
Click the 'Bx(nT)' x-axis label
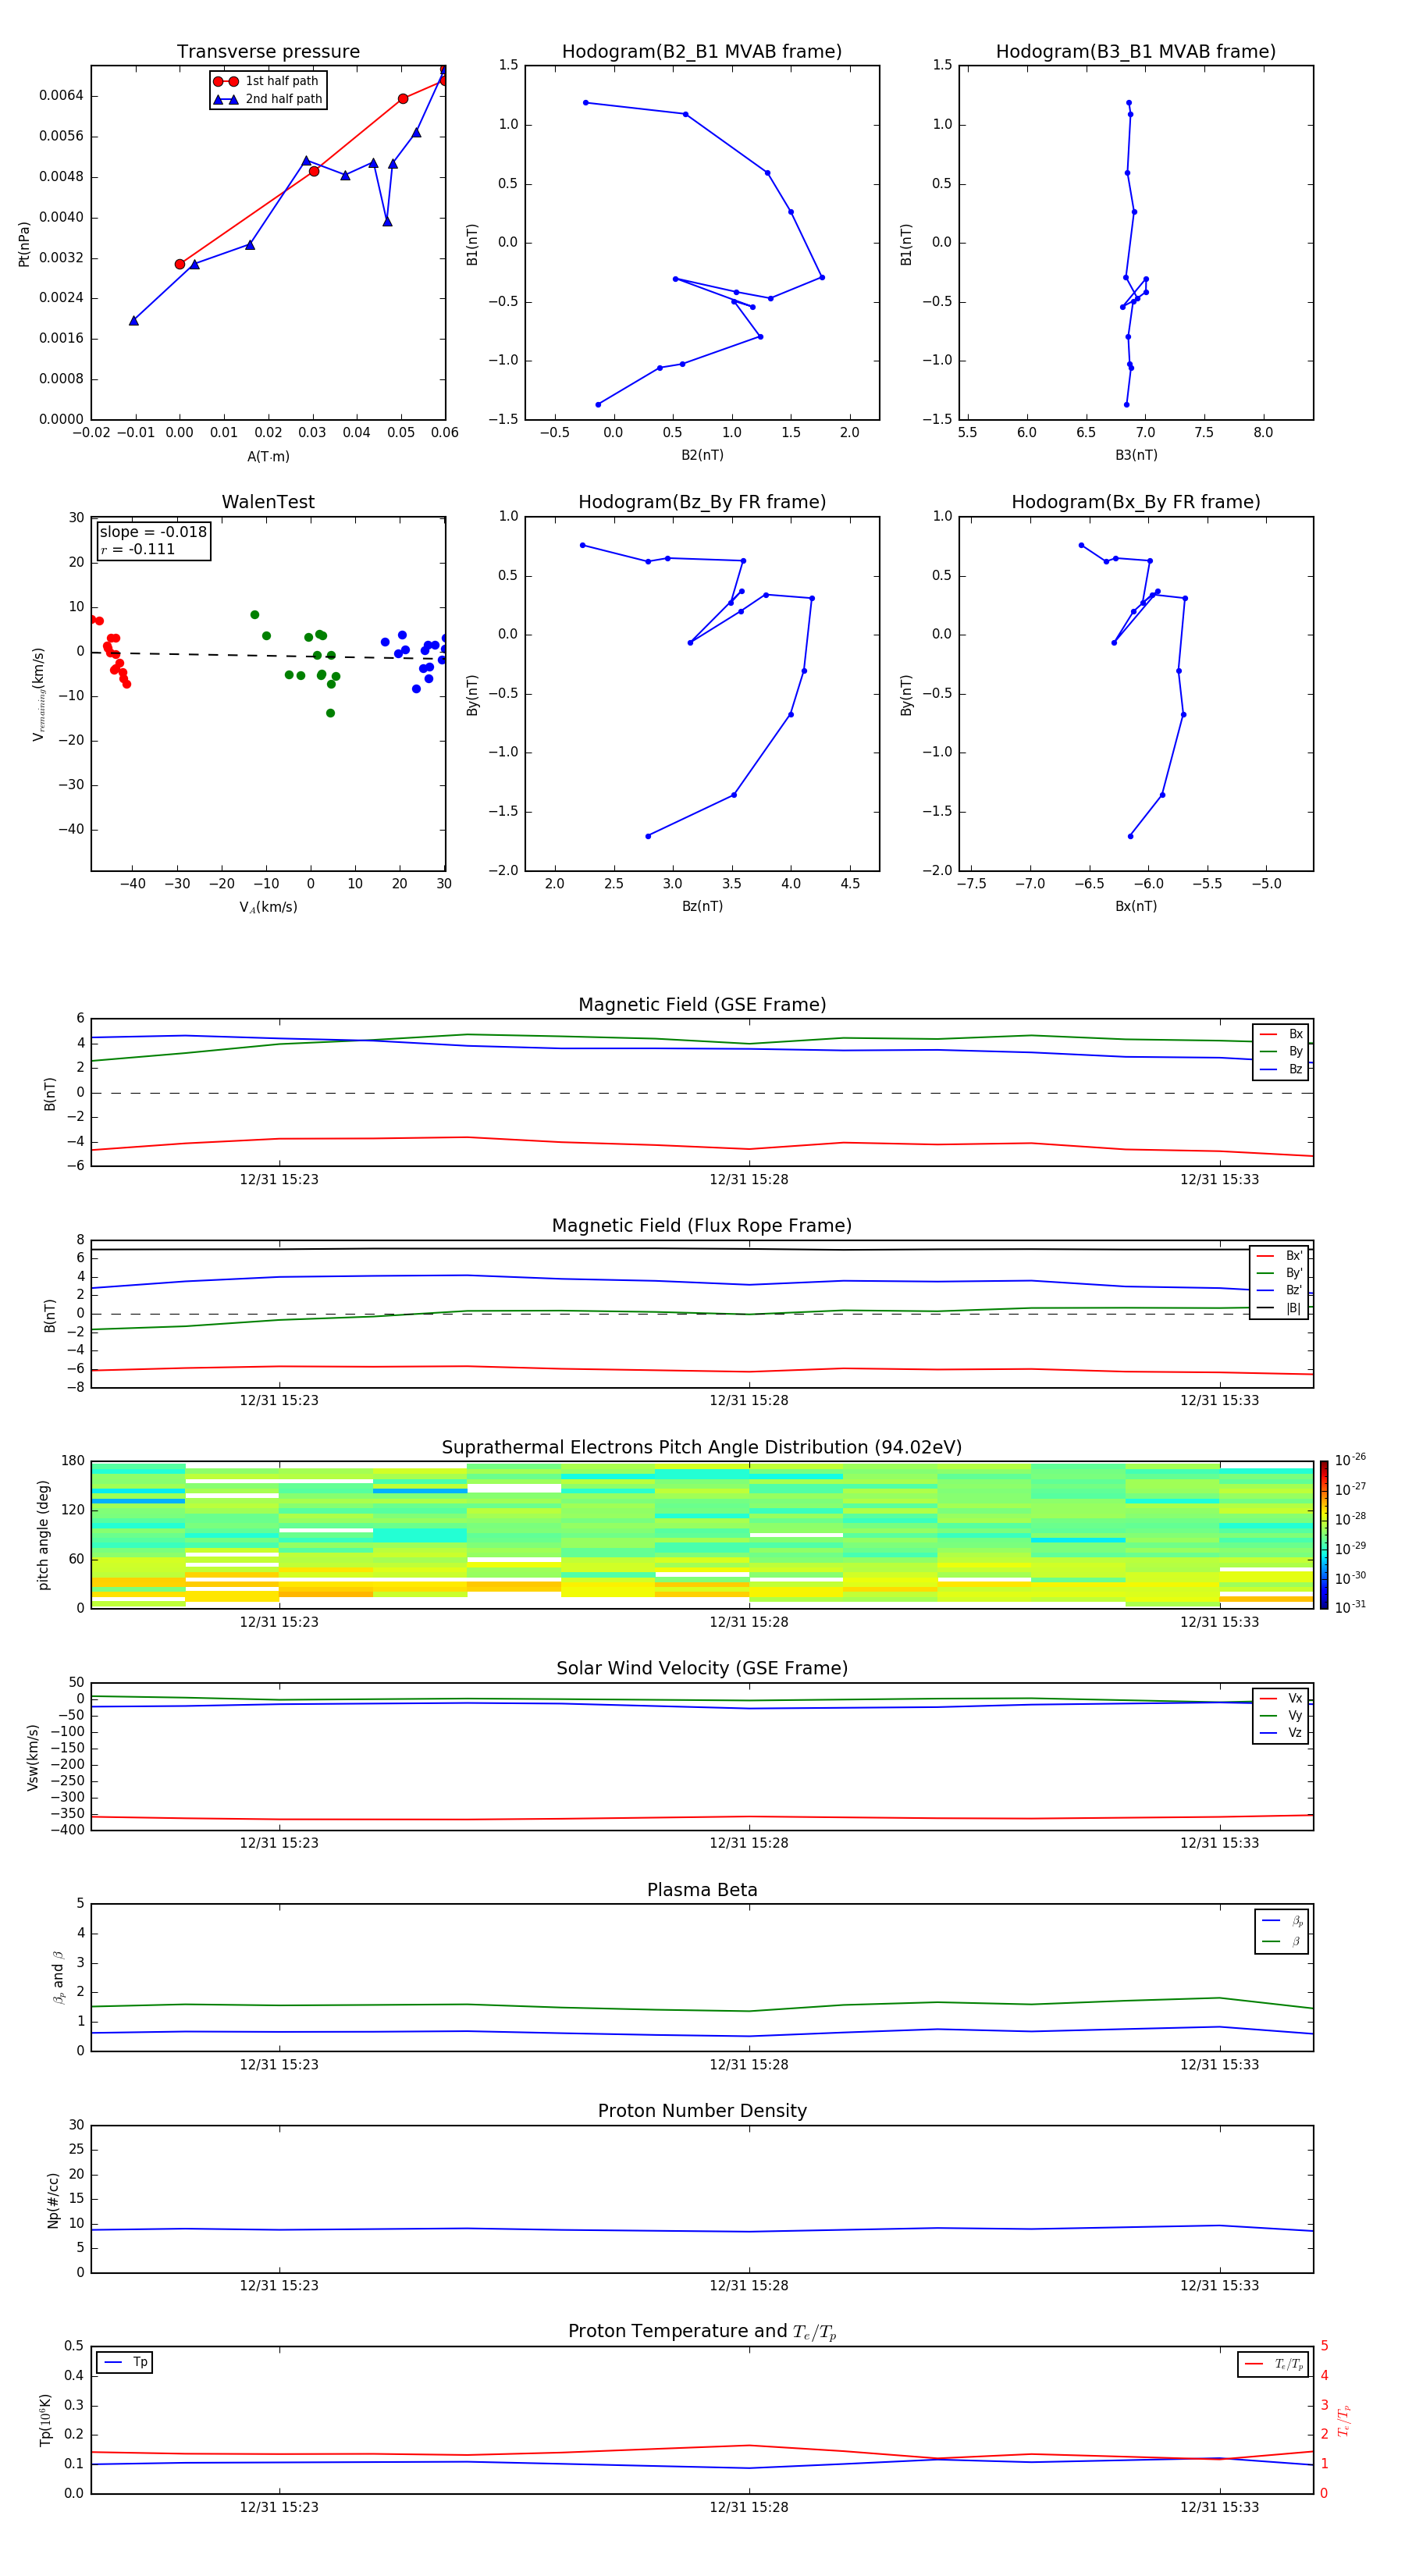point(1136,906)
